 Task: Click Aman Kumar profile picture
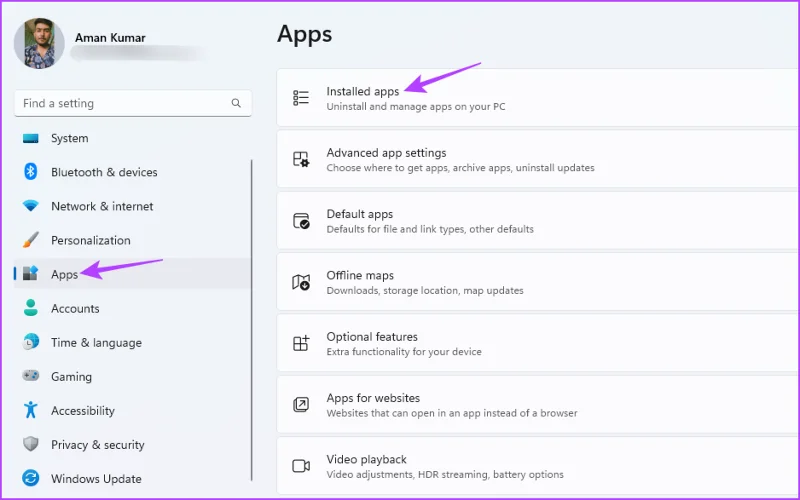click(x=39, y=43)
